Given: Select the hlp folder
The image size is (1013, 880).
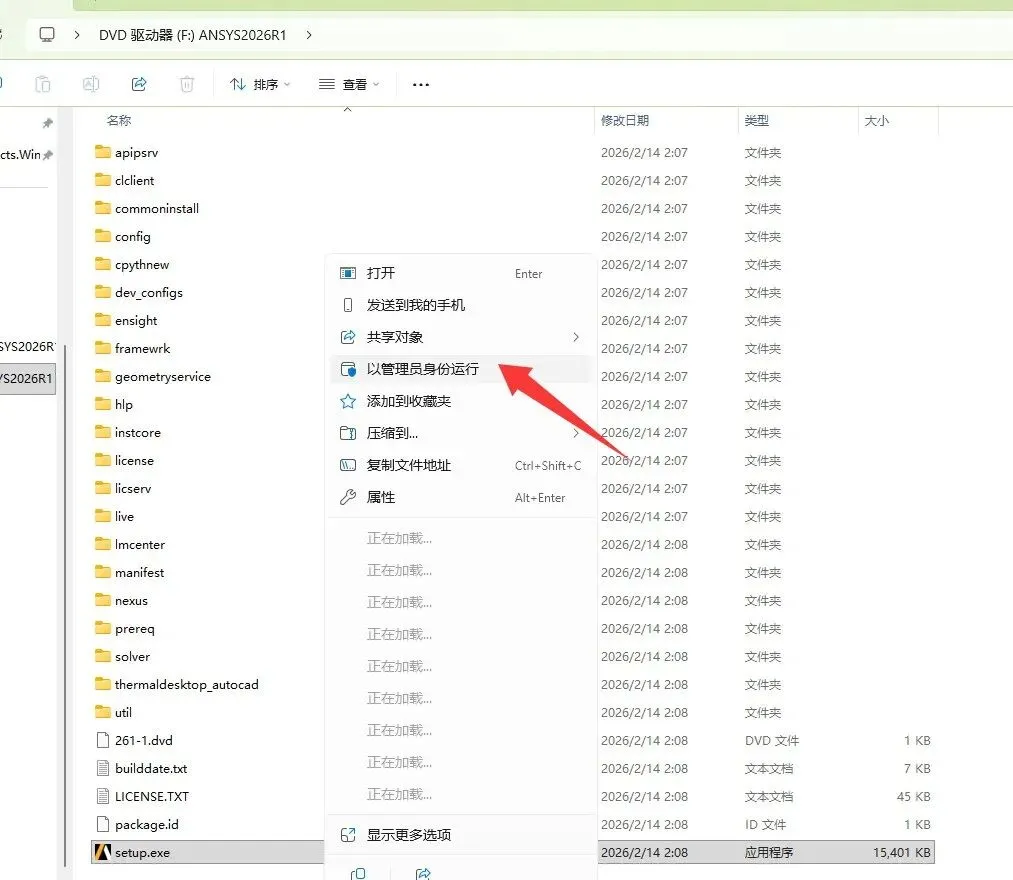Looking at the screenshot, I should (114, 404).
